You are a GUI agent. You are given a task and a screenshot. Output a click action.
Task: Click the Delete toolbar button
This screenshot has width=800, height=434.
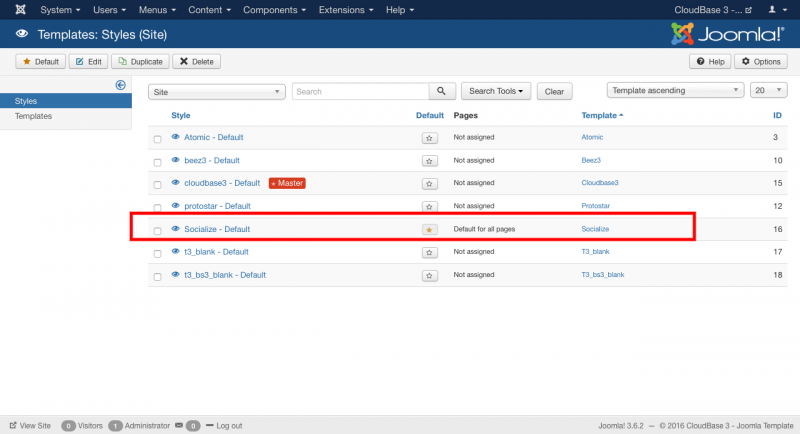pos(196,61)
